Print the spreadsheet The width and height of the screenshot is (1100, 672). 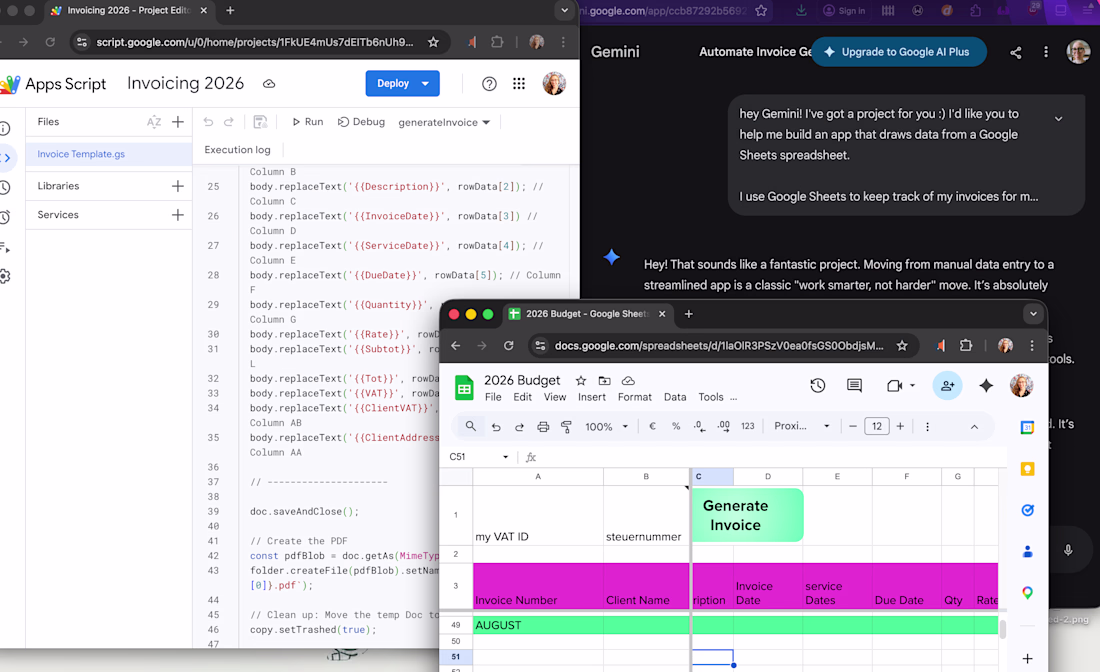[543, 426]
